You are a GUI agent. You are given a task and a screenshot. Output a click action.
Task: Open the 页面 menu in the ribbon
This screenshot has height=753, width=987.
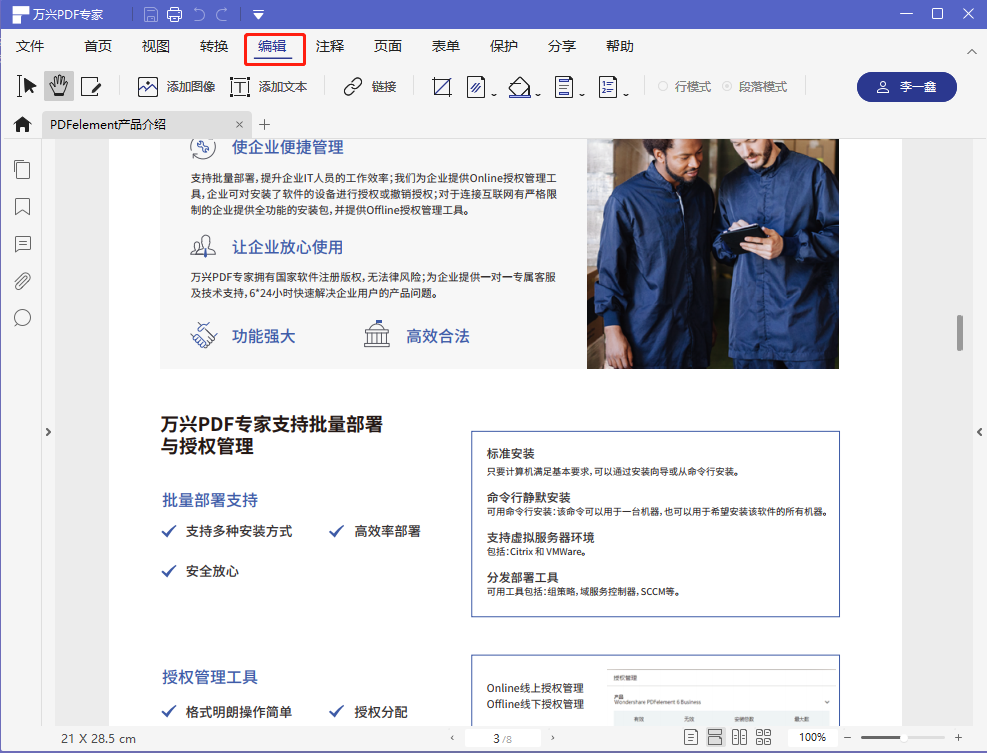[x=386, y=46]
